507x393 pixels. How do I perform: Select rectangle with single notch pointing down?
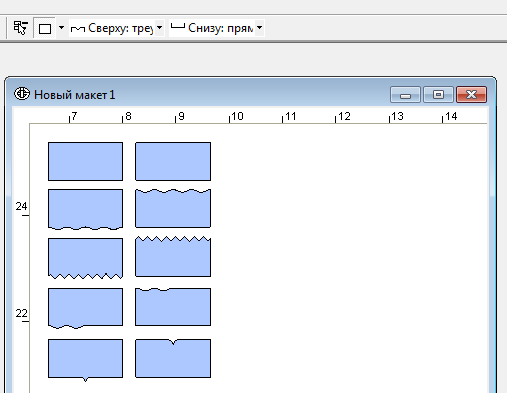85,360
